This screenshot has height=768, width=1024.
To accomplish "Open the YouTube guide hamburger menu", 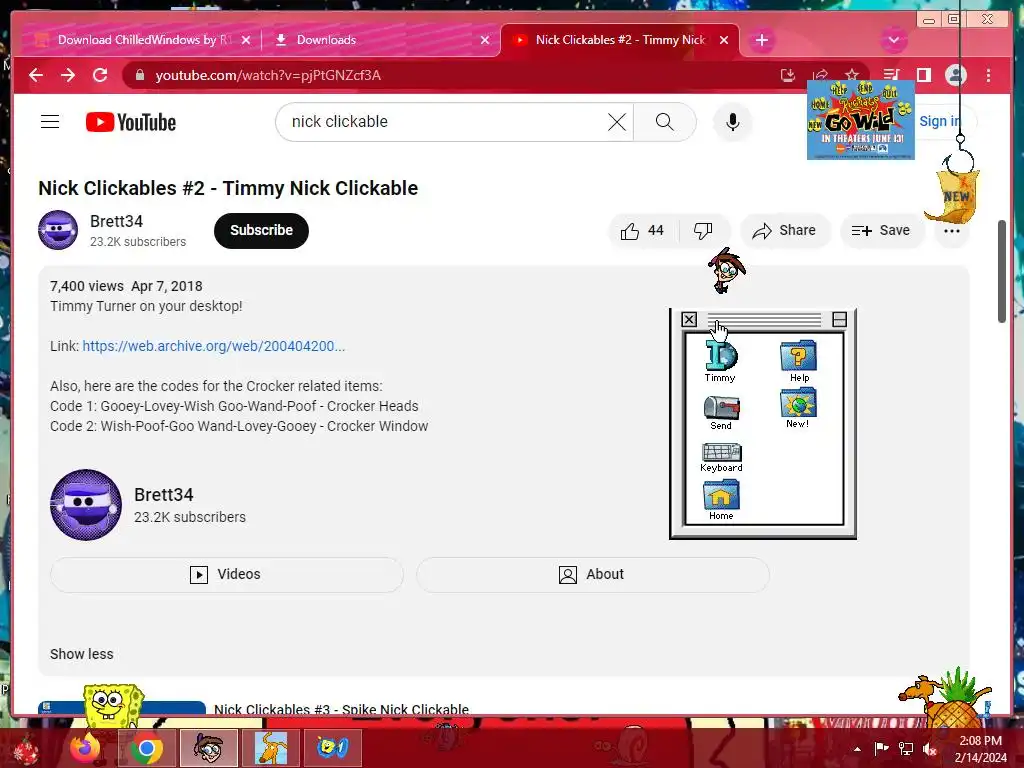I will click(x=50, y=122).
